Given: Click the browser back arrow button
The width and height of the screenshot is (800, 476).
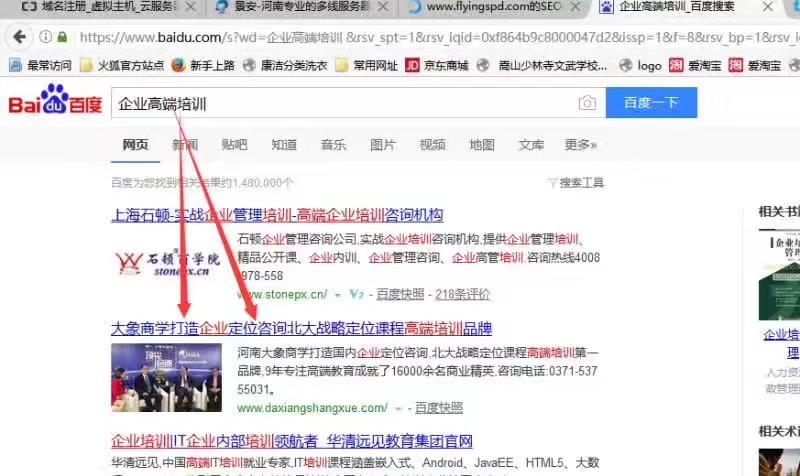Looking at the screenshot, I should (x=17, y=37).
